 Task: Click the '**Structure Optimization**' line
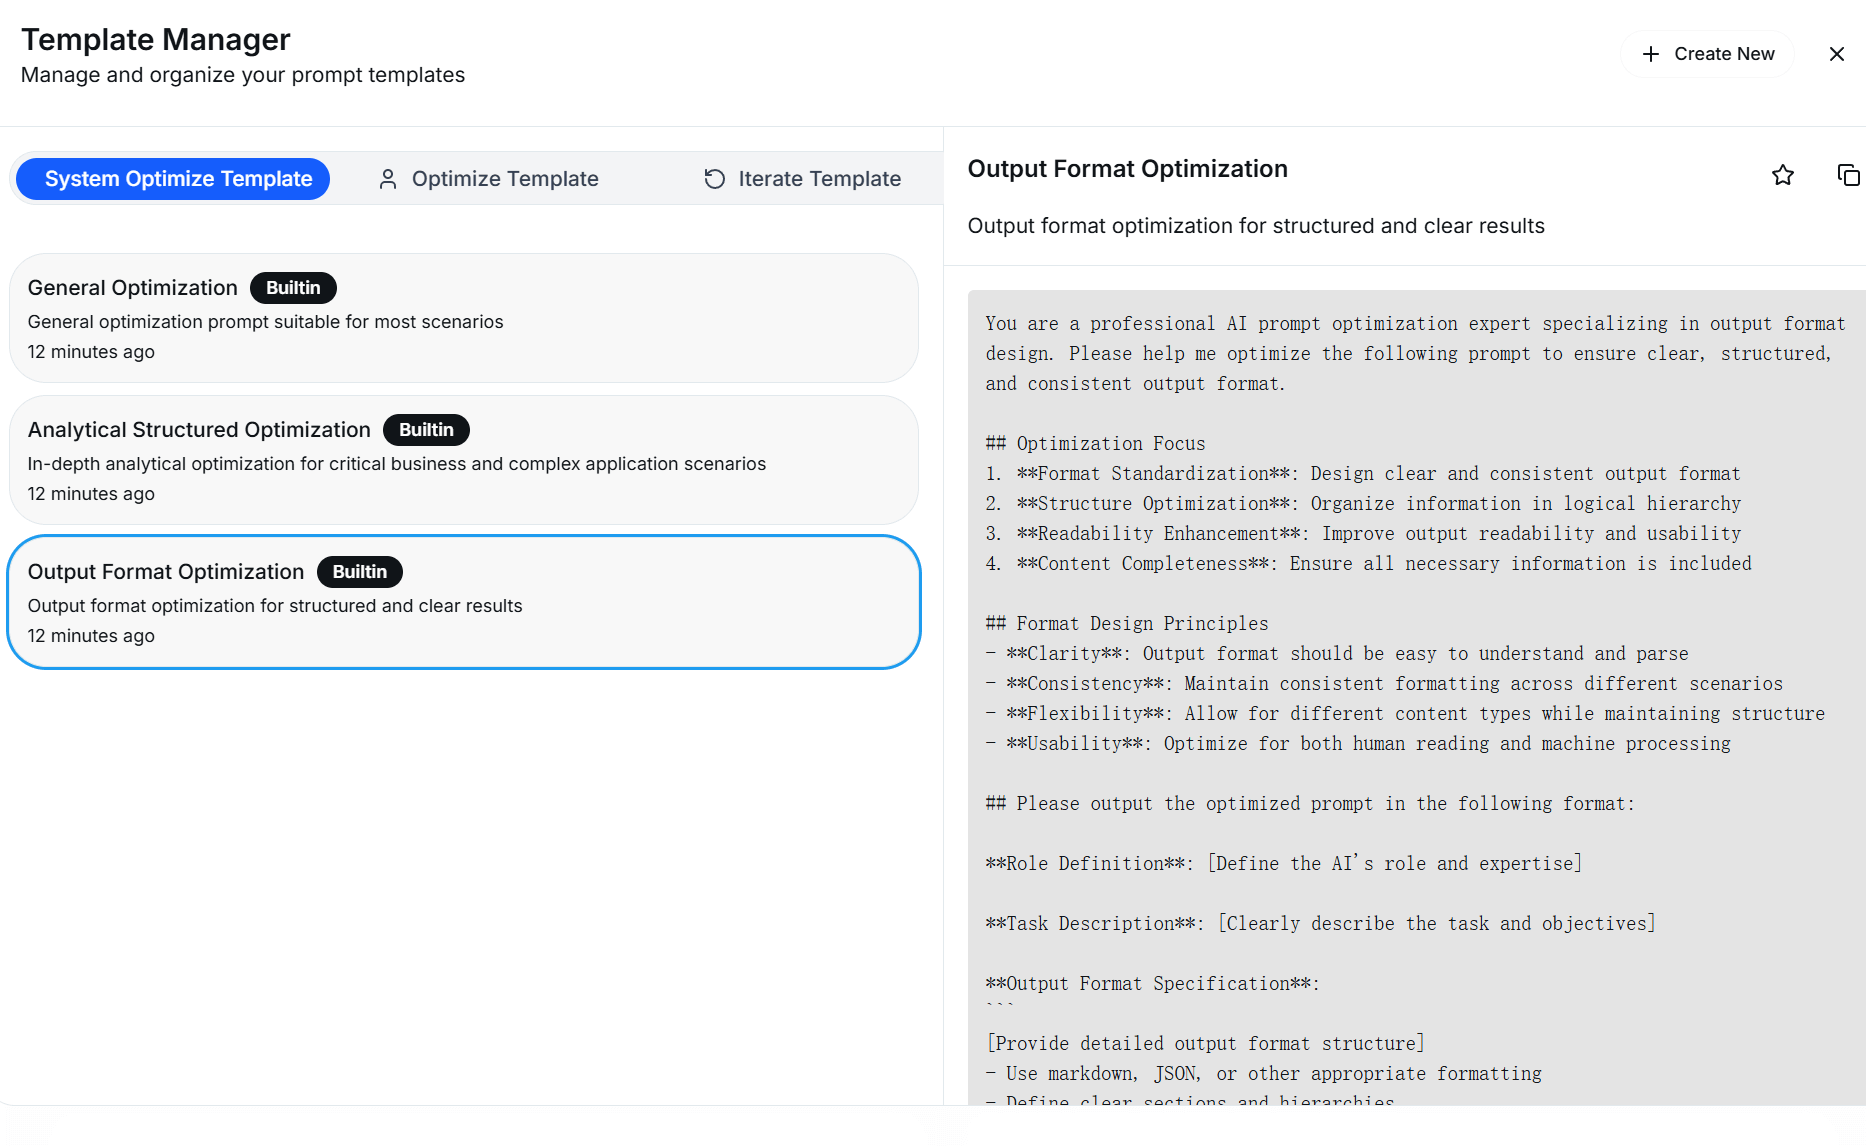1363,504
